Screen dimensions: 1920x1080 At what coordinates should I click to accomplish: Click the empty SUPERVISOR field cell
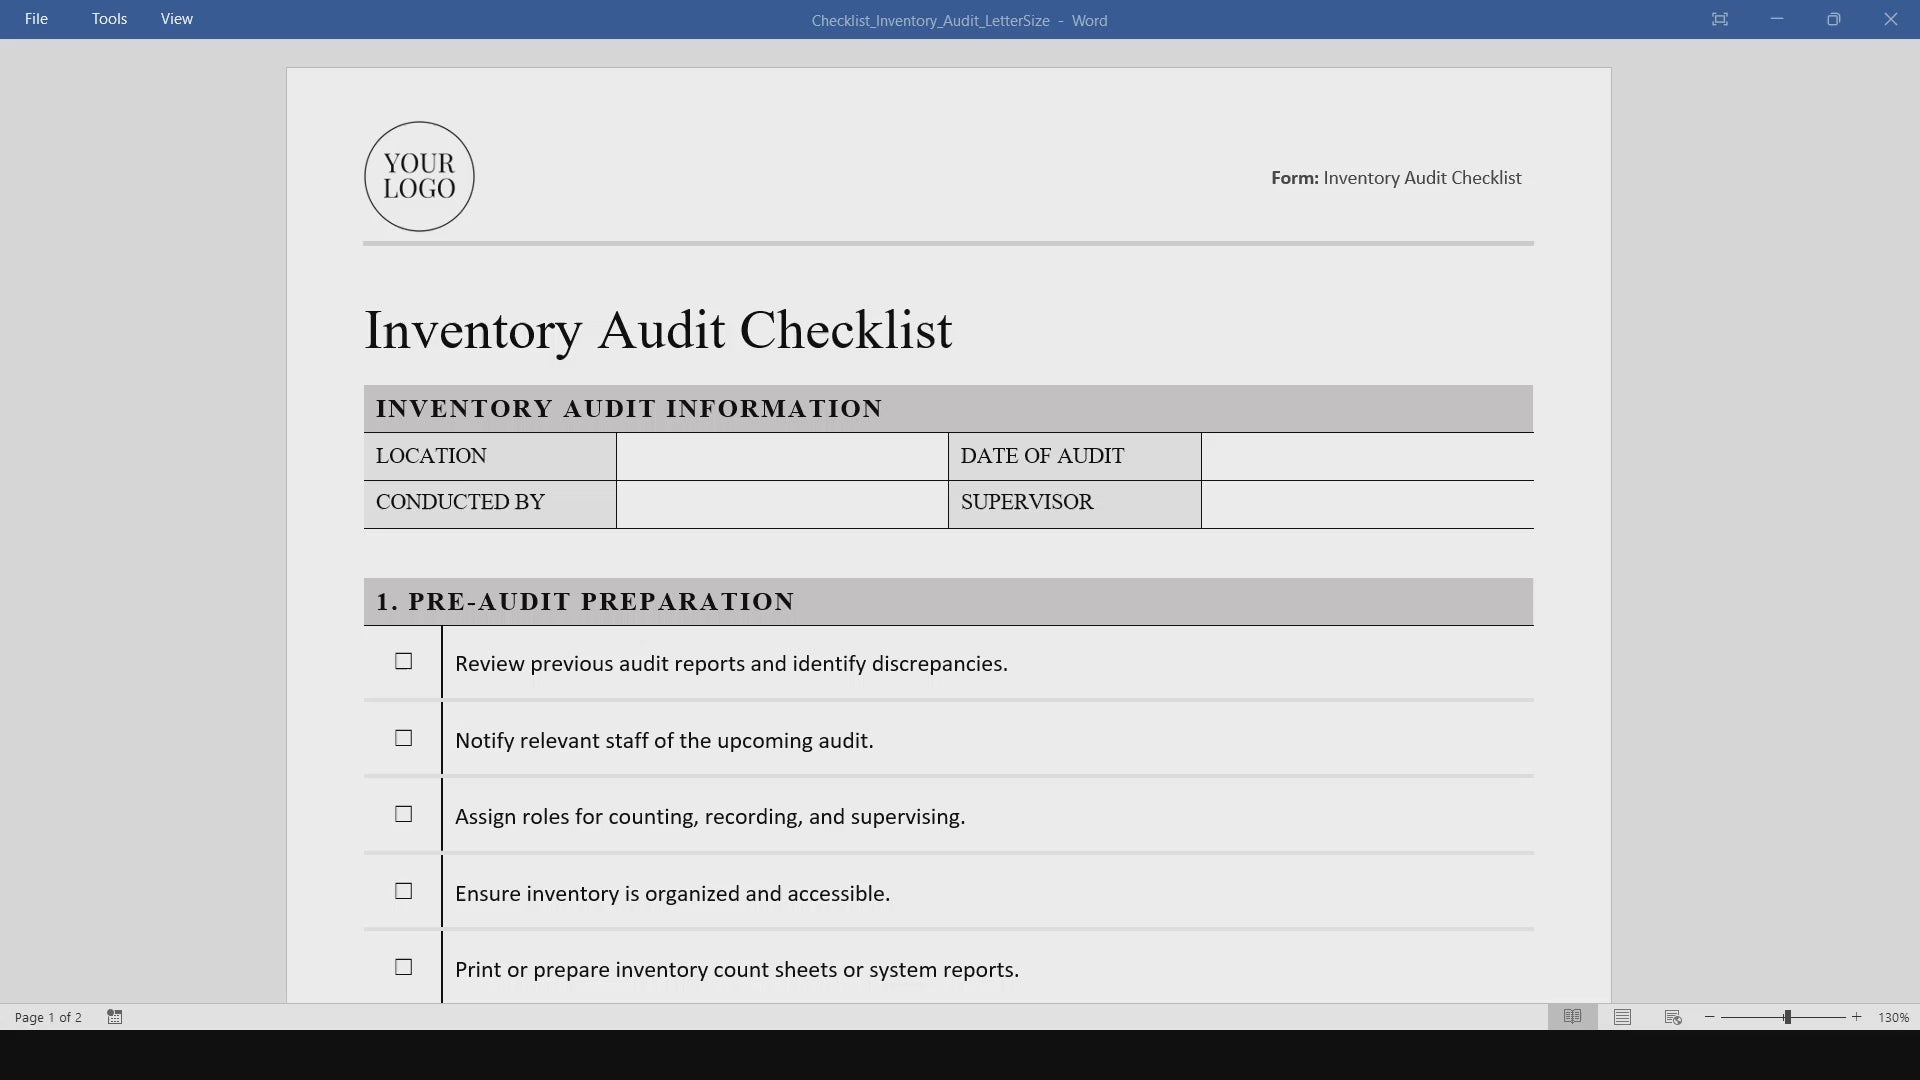coord(1366,503)
